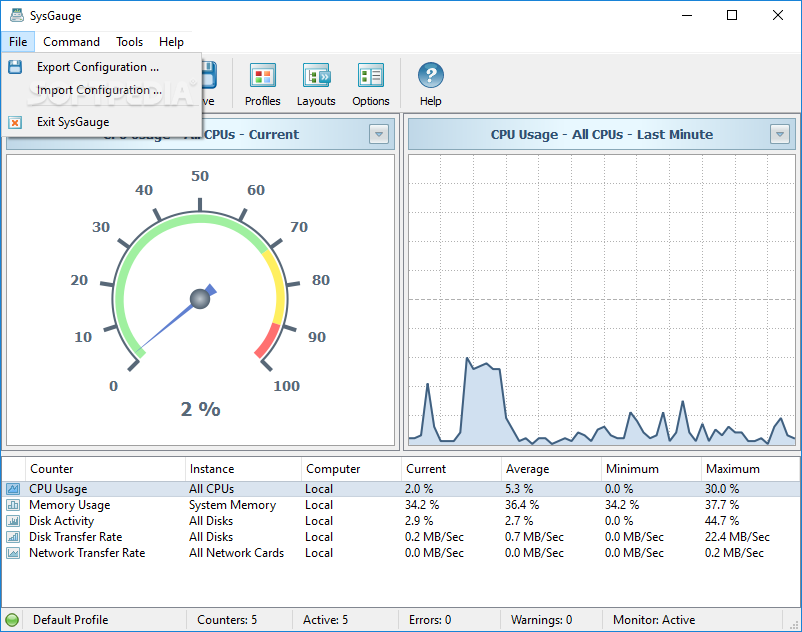The height and width of the screenshot is (632, 802).
Task: Open Profiles from the toolbar
Action: click(x=262, y=84)
